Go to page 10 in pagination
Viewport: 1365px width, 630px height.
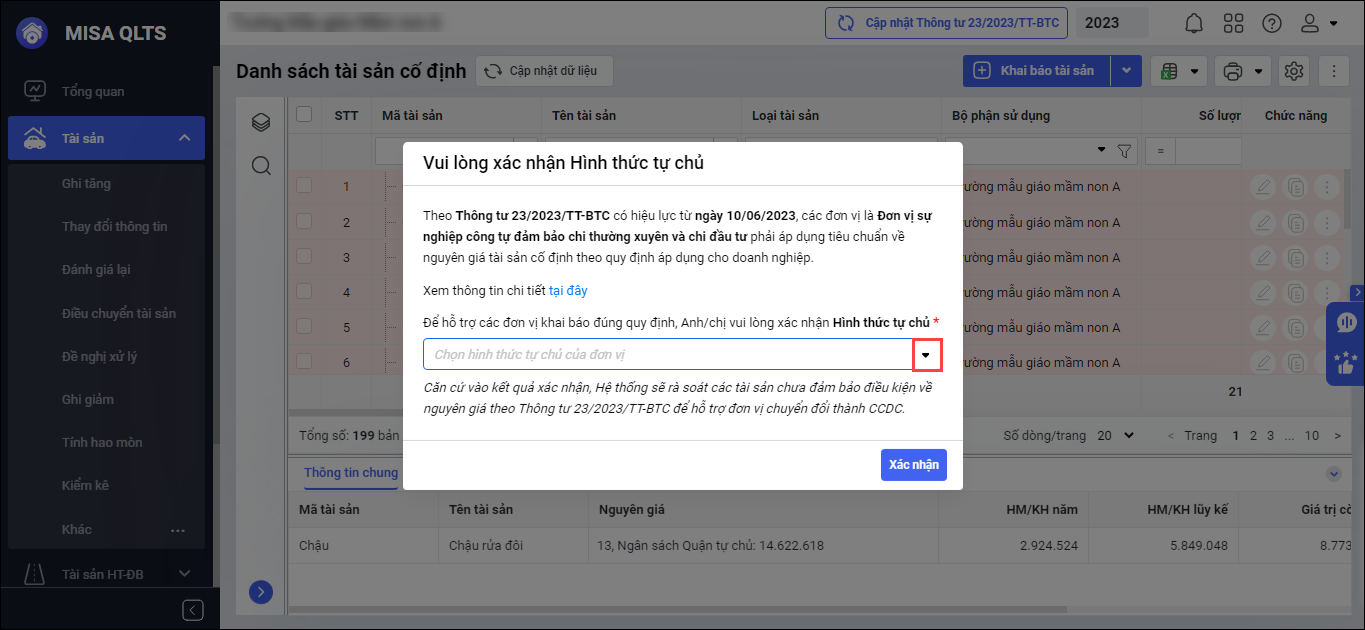point(1312,436)
